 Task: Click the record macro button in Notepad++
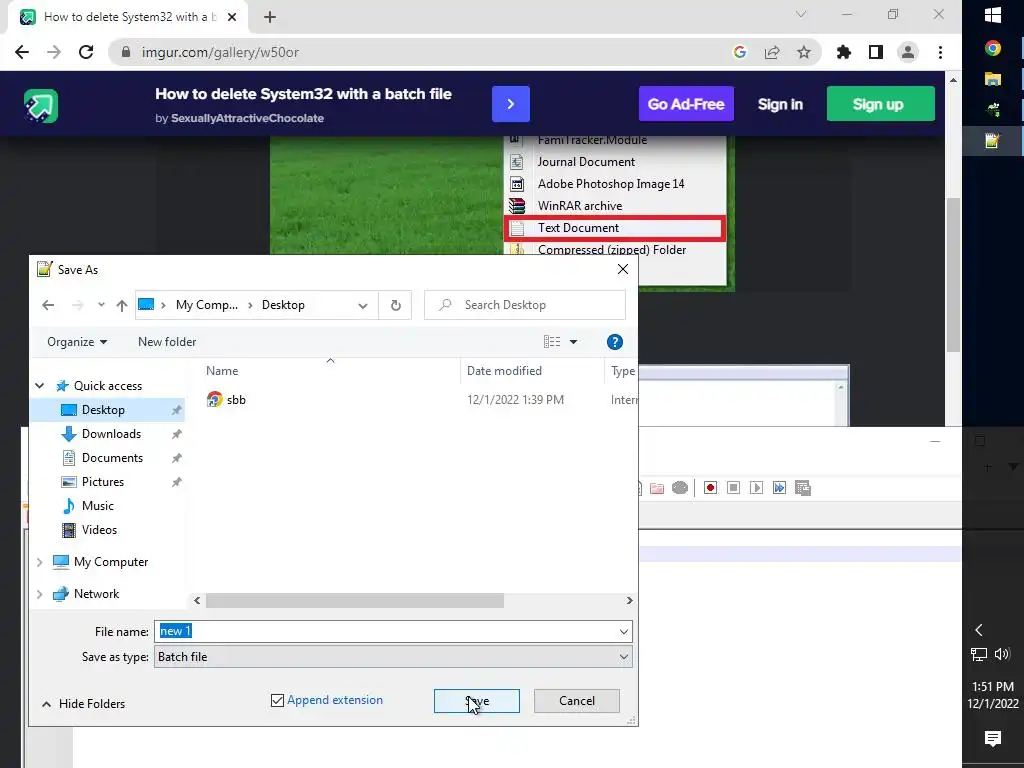711,488
